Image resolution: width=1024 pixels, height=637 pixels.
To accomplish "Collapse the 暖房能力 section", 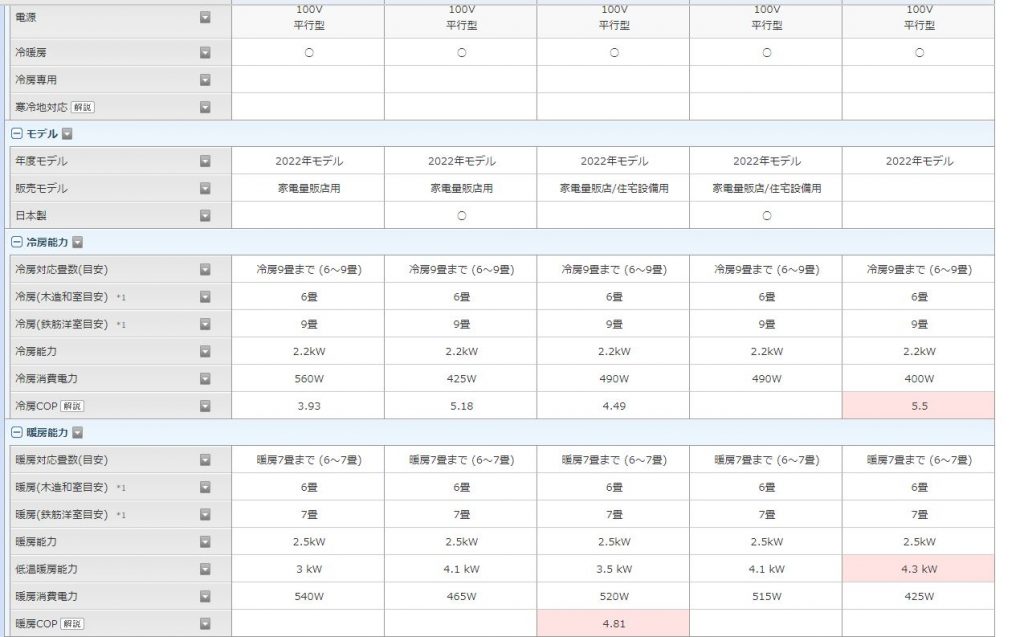I will pyautogui.click(x=16, y=433).
